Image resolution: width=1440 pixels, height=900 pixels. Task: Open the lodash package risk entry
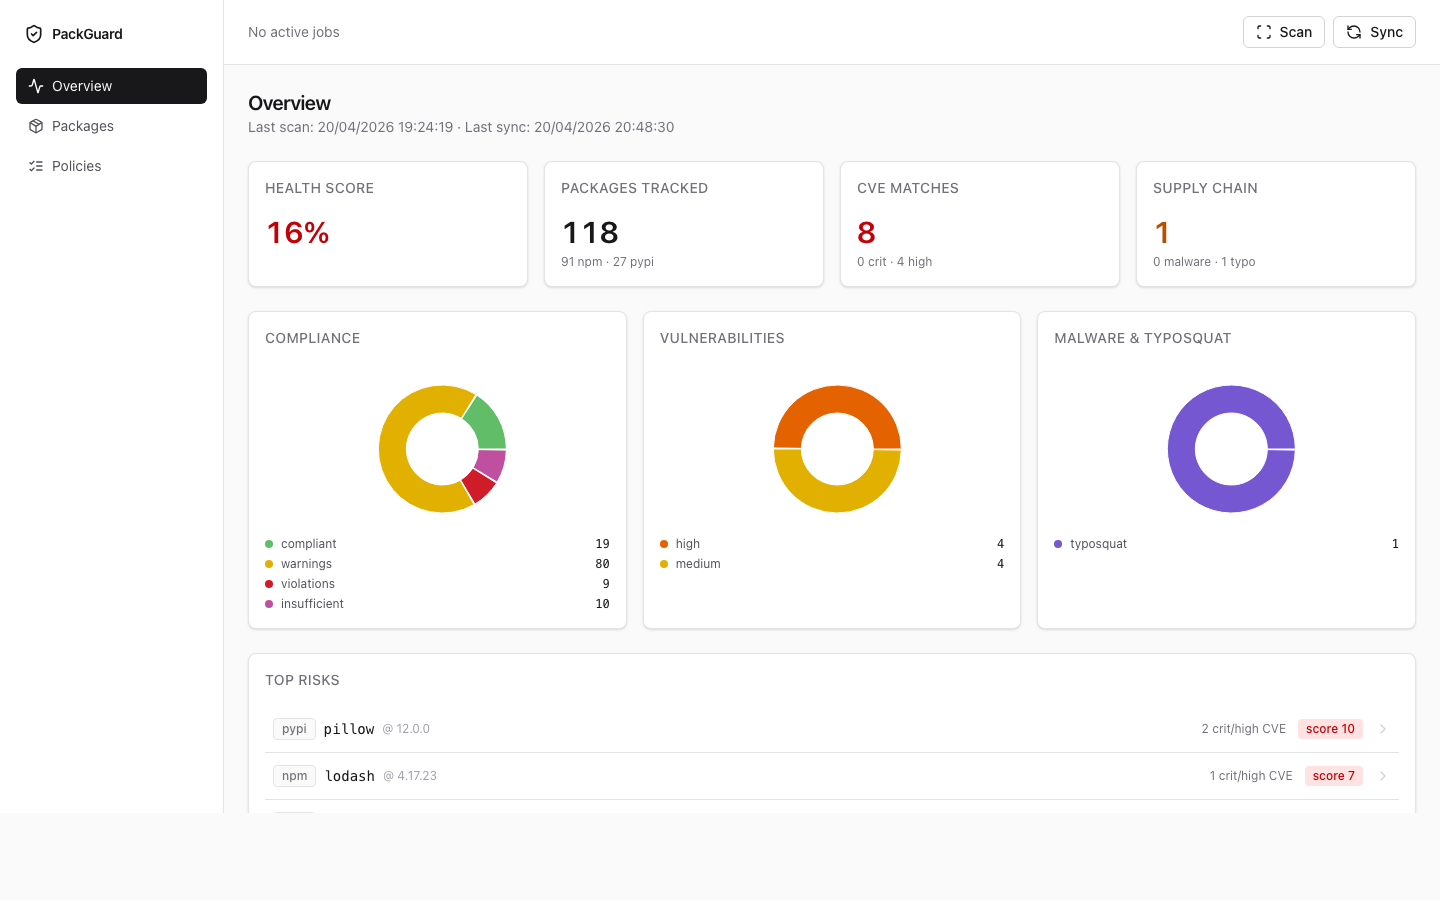(x=350, y=776)
